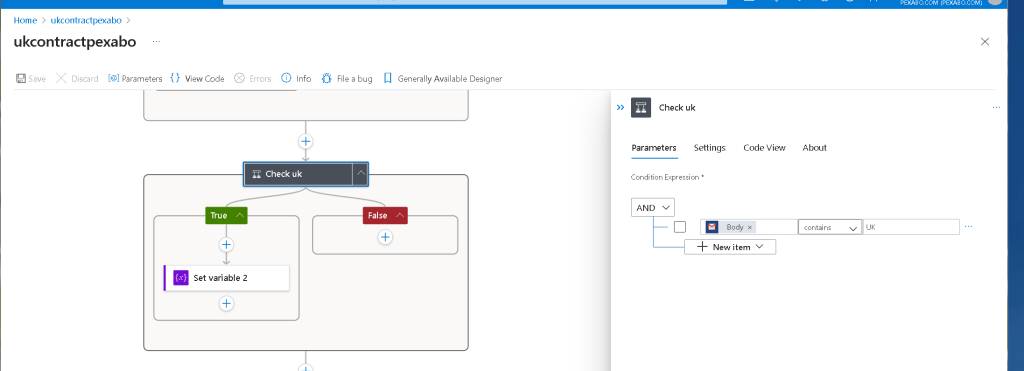Open the AND operator dropdown
This screenshot has height=371, width=1024.
tap(653, 208)
